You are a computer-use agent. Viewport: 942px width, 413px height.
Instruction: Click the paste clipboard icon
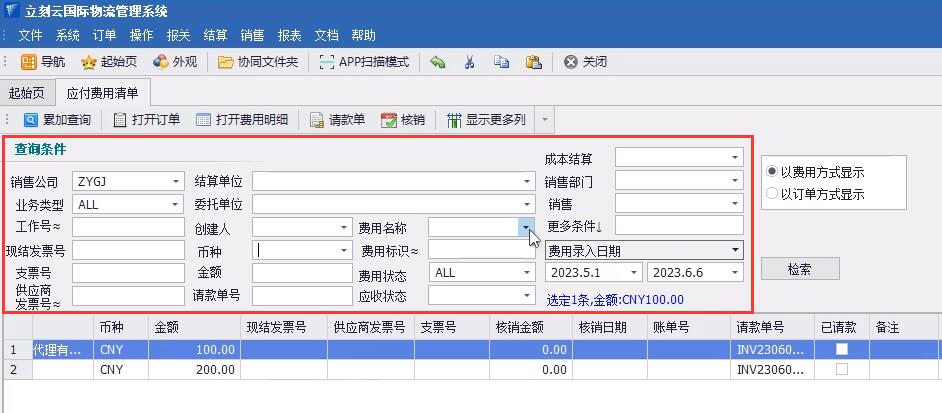pyautogui.click(x=533, y=62)
